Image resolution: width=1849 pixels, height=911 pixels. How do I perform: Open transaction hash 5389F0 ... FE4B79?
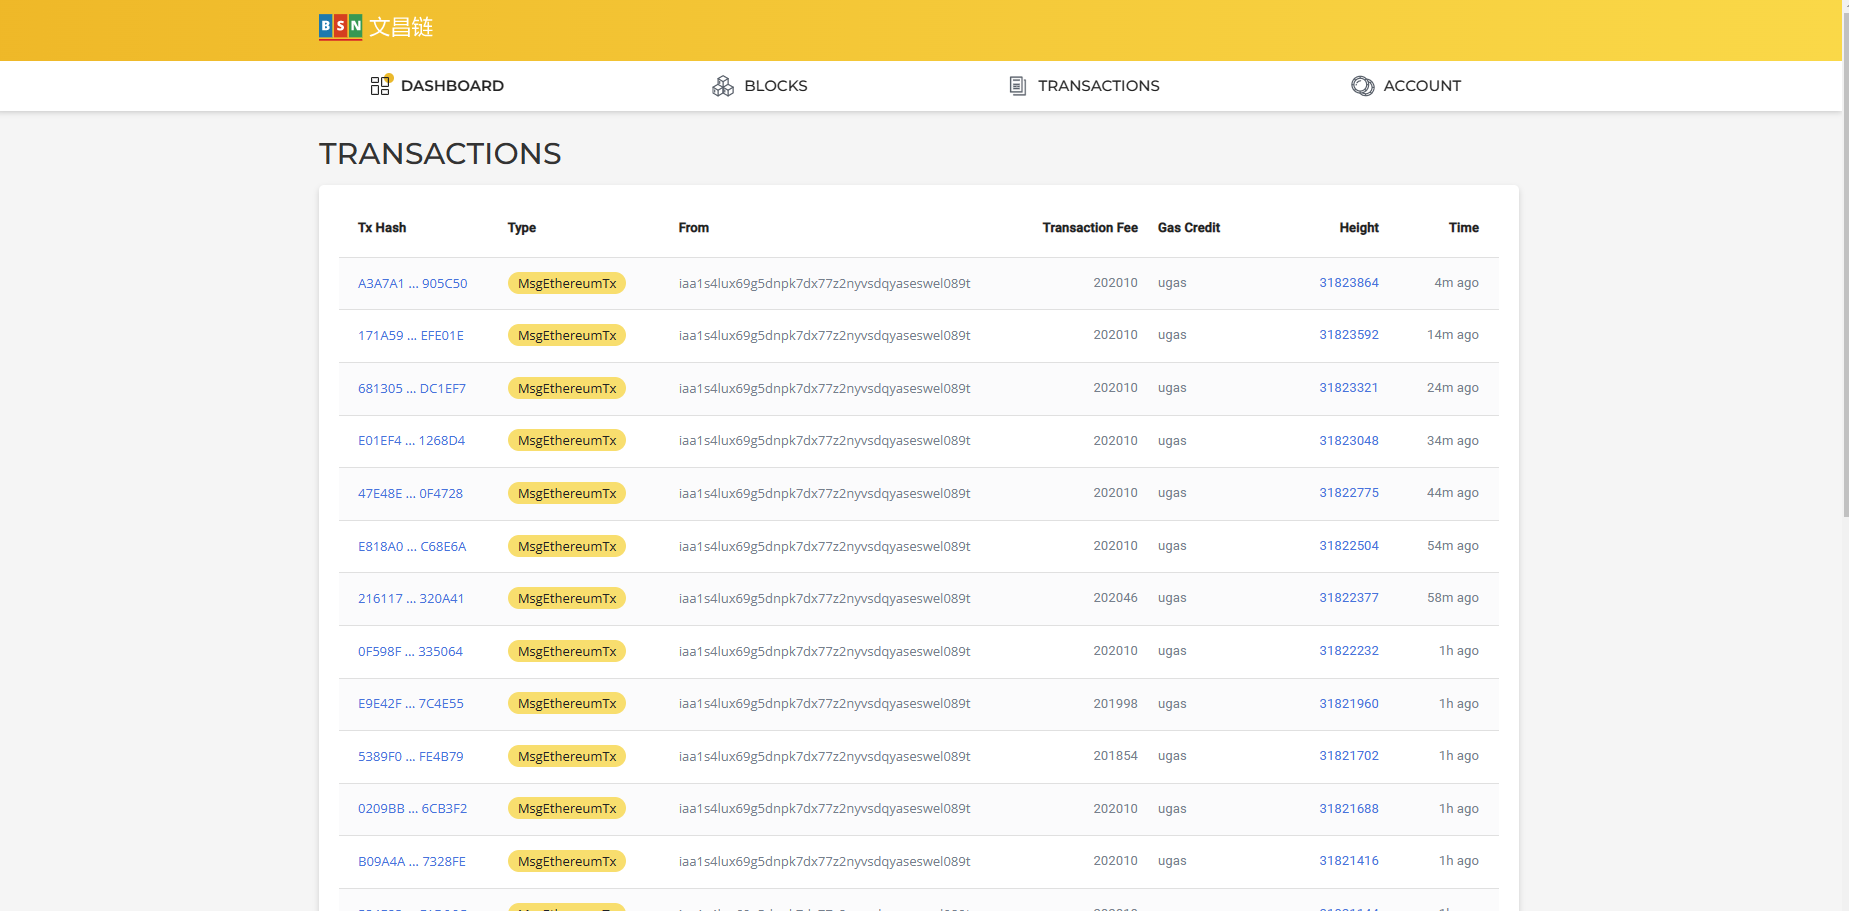pyautogui.click(x=411, y=756)
